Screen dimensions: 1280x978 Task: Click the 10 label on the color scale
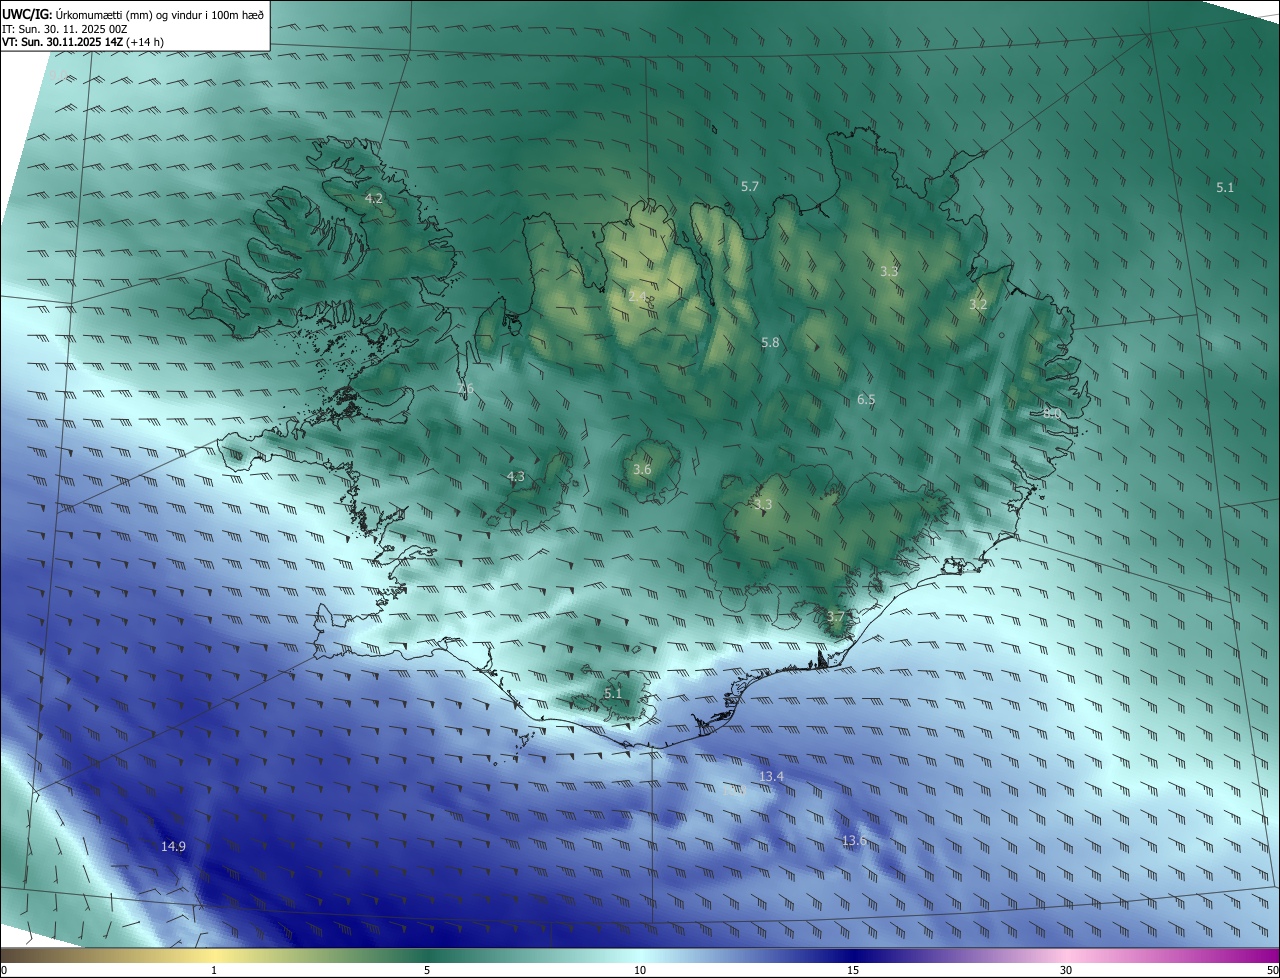(640, 970)
